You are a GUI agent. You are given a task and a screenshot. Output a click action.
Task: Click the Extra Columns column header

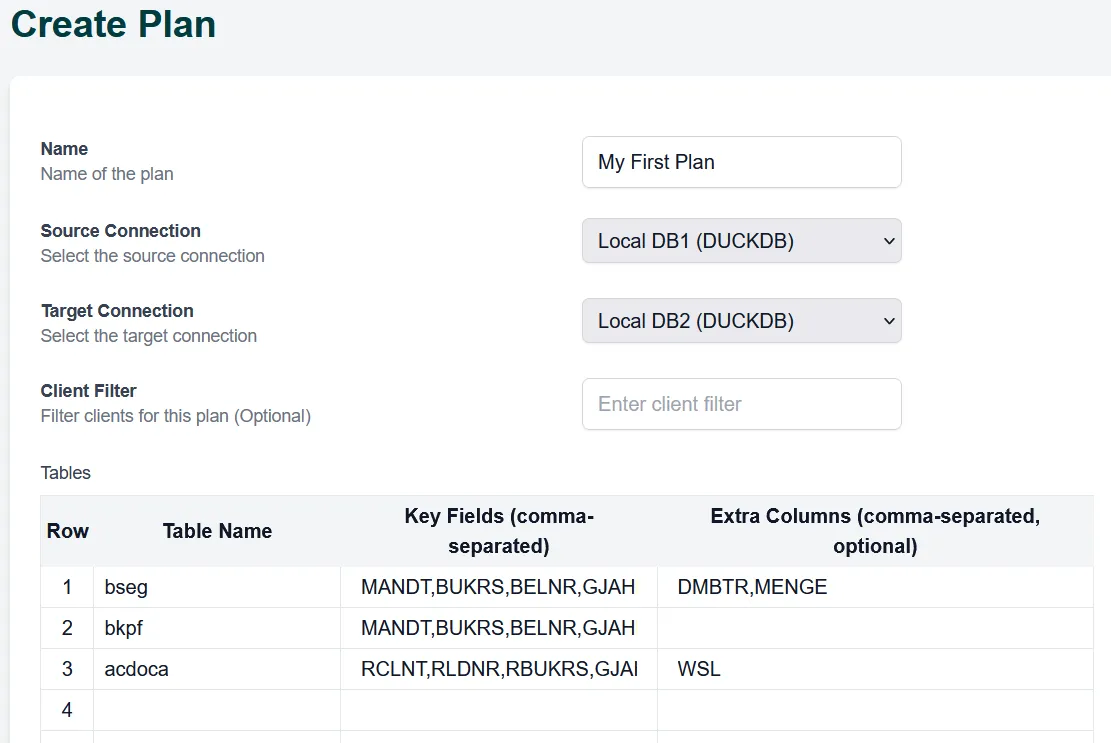874,531
